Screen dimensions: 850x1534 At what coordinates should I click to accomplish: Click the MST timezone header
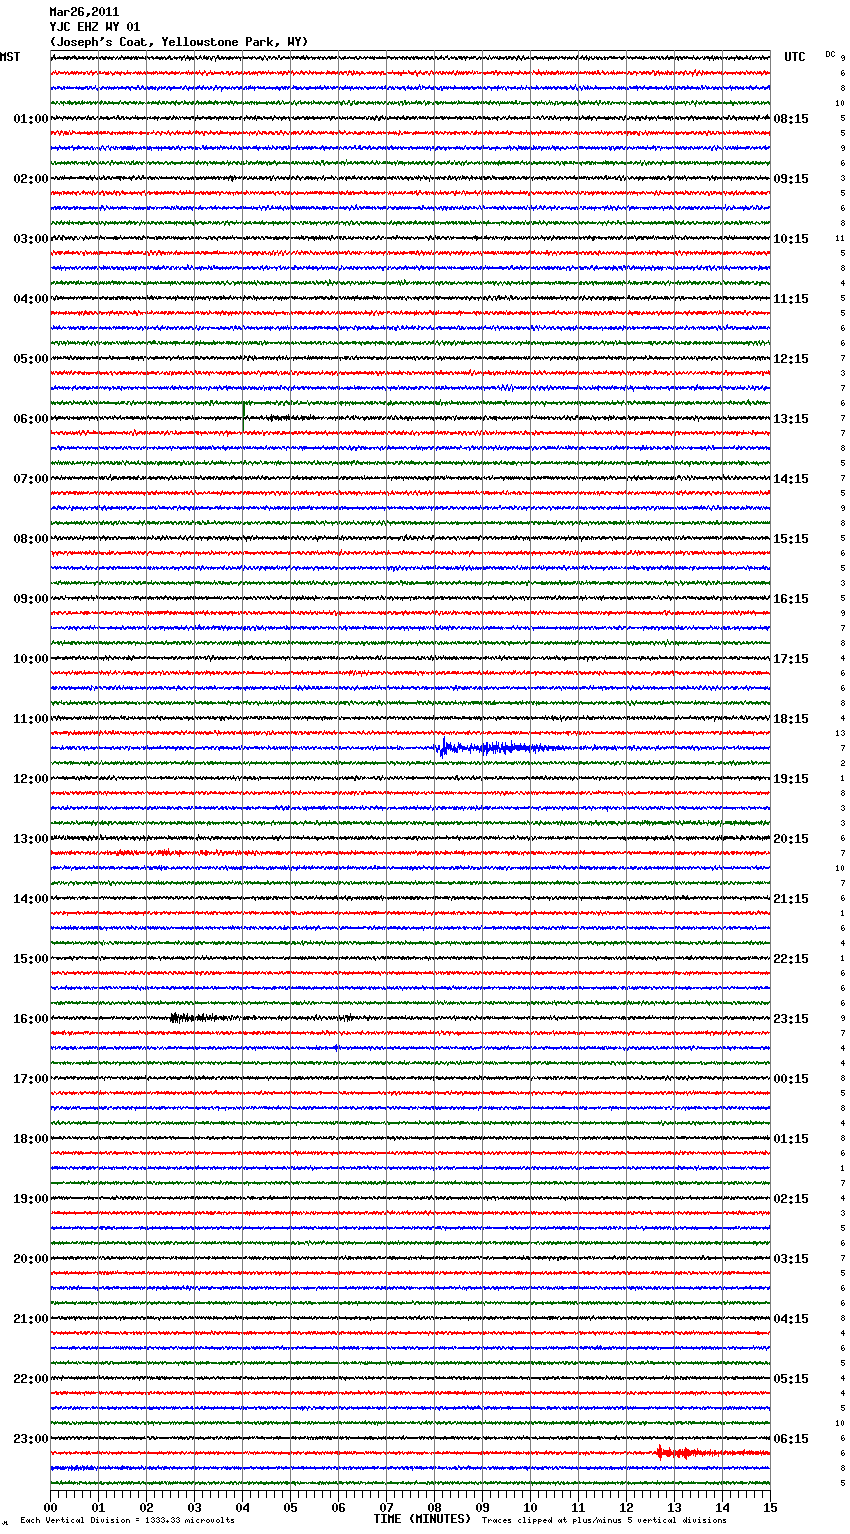[x=10, y=57]
